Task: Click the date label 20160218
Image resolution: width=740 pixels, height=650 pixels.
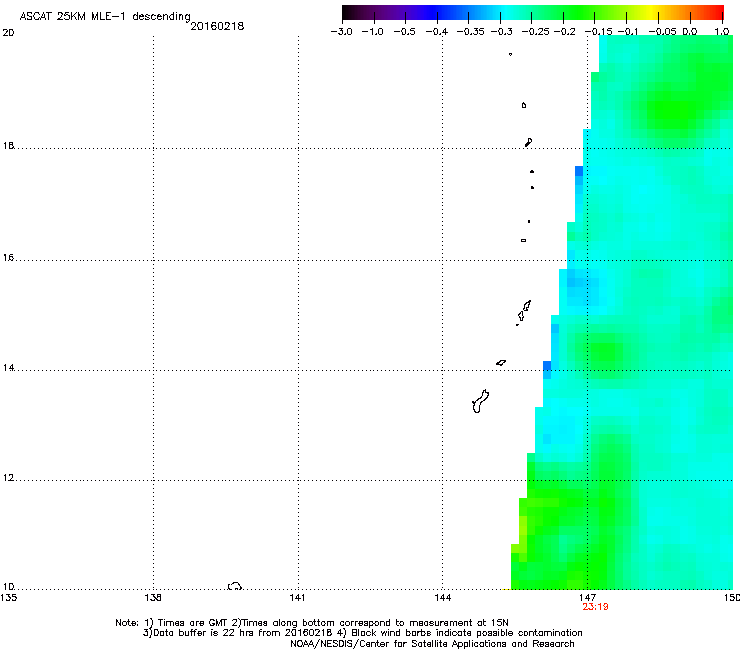Action: 217,26
